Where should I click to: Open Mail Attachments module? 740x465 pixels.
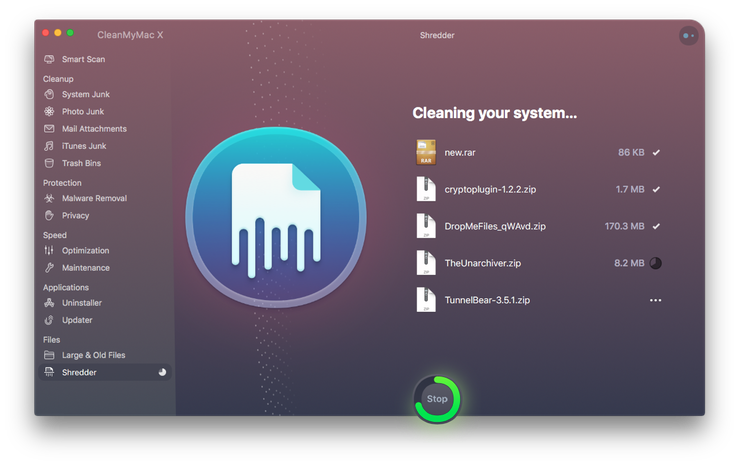(x=94, y=128)
